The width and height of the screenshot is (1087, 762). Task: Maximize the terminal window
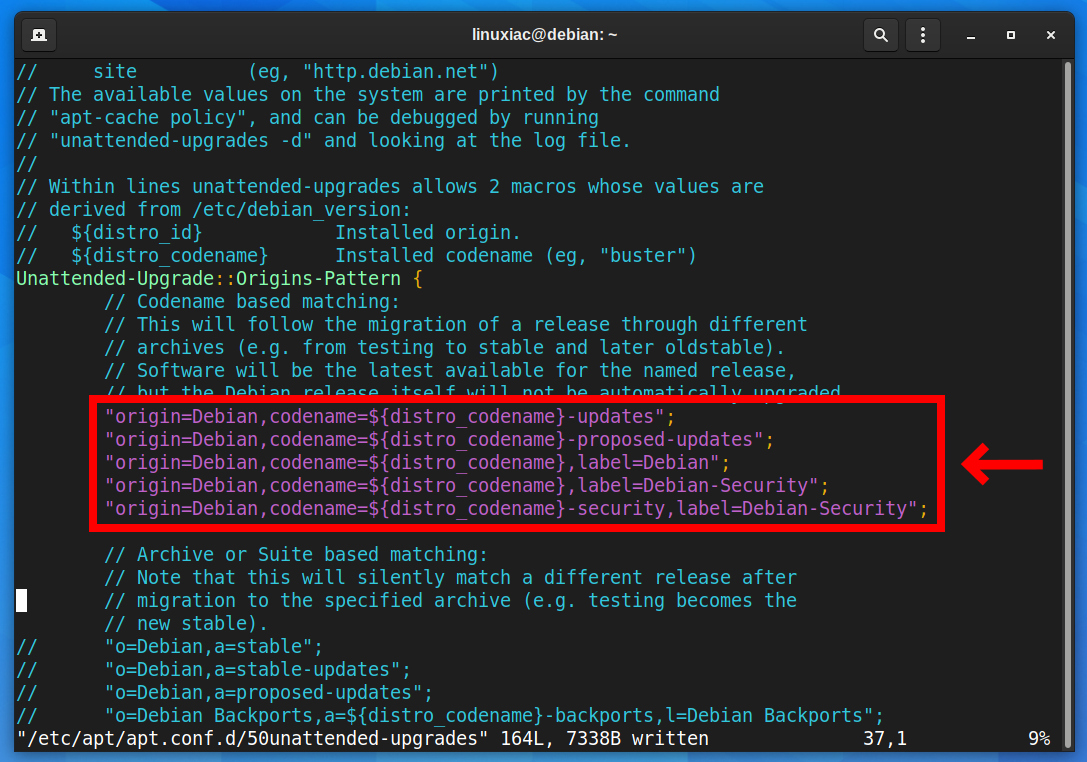[x=1011, y=35]
